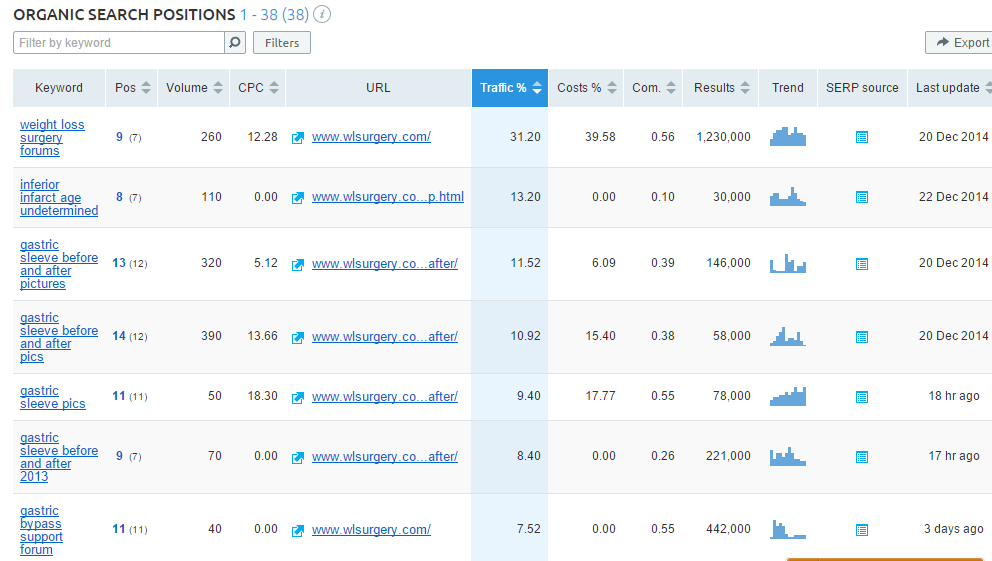Select traffic value 31.20
The width and height of the screenshot is (992, 561).
[525, 137]
